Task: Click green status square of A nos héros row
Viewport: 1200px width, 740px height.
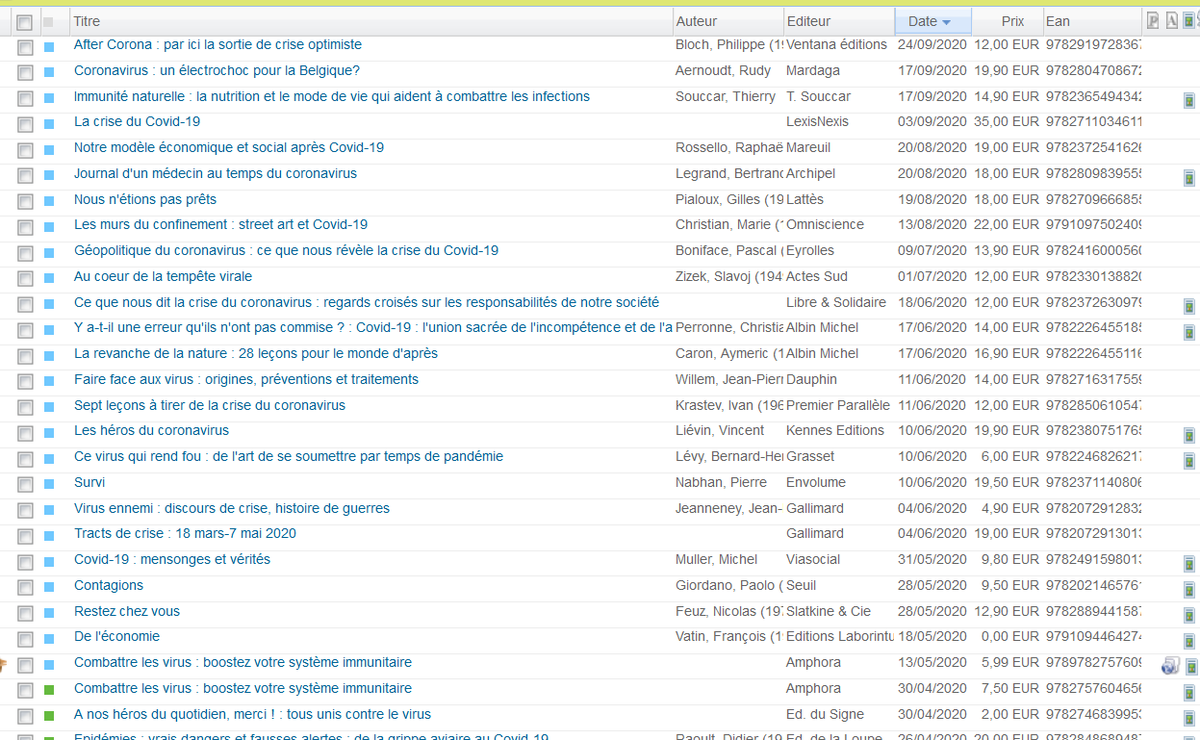Action: [x=49, y=716]
